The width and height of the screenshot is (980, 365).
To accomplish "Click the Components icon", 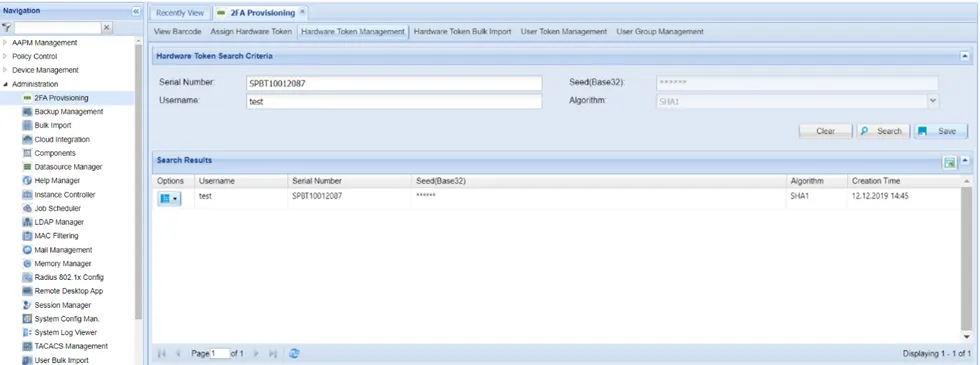I will [x=27, y=153].
